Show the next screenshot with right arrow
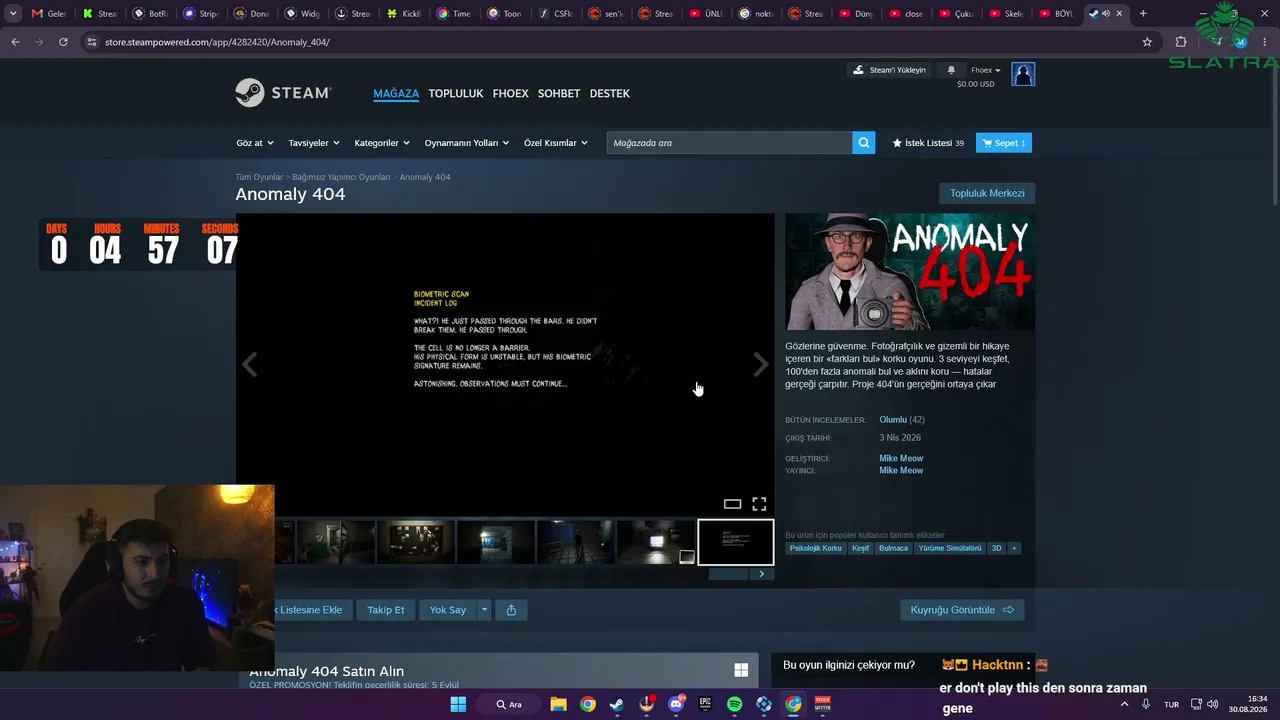The height and width of the screenshot is (720, 1280). (x=761, y=365)
